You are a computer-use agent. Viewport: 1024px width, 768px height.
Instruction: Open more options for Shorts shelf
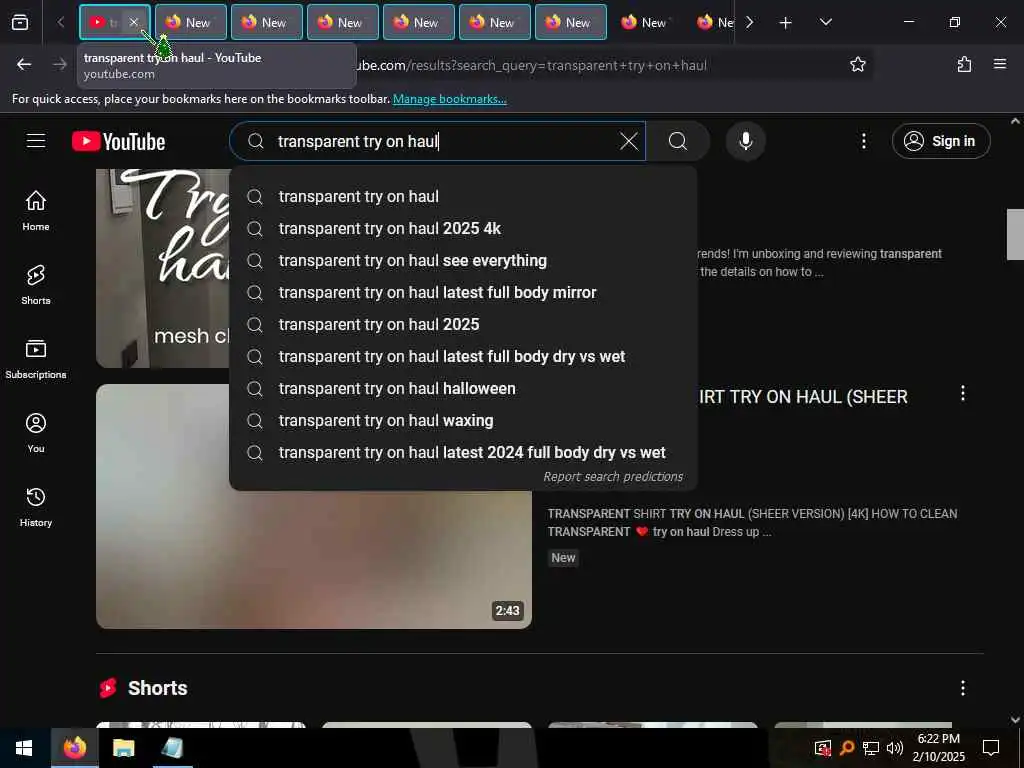963,688
